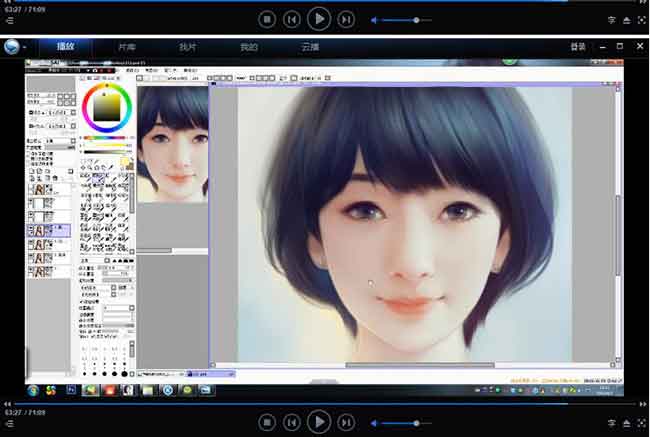The width and height of the screenshot is (650, 437).
Task: Mute audio with upper bar speaker icon
Action: 374,20
